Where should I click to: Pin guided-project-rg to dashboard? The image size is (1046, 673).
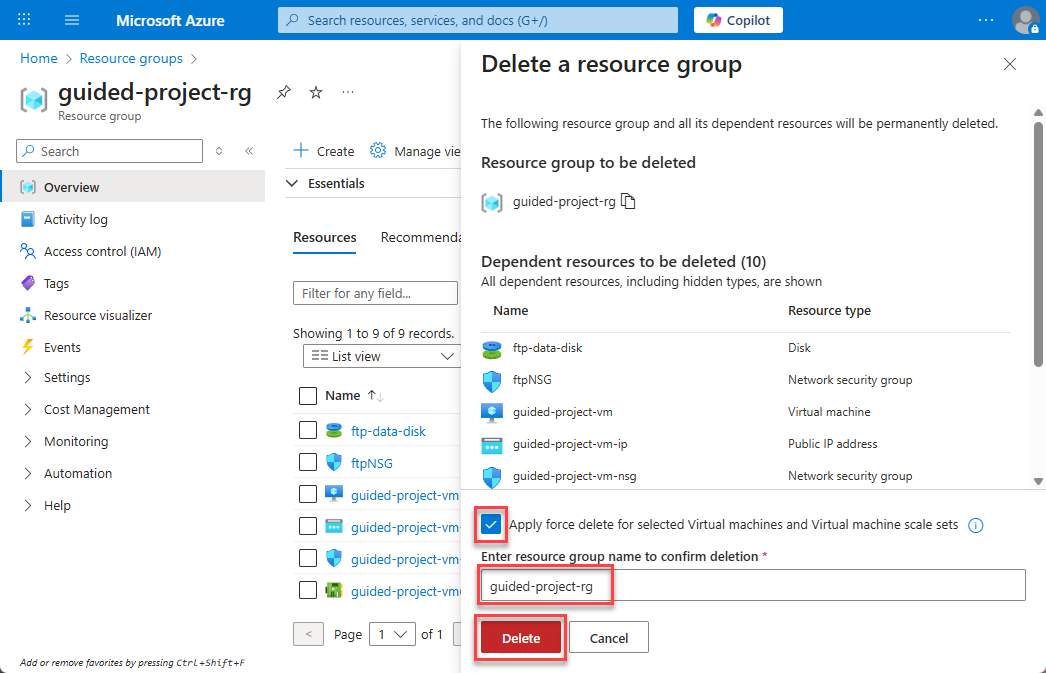[x=284, y=92]
